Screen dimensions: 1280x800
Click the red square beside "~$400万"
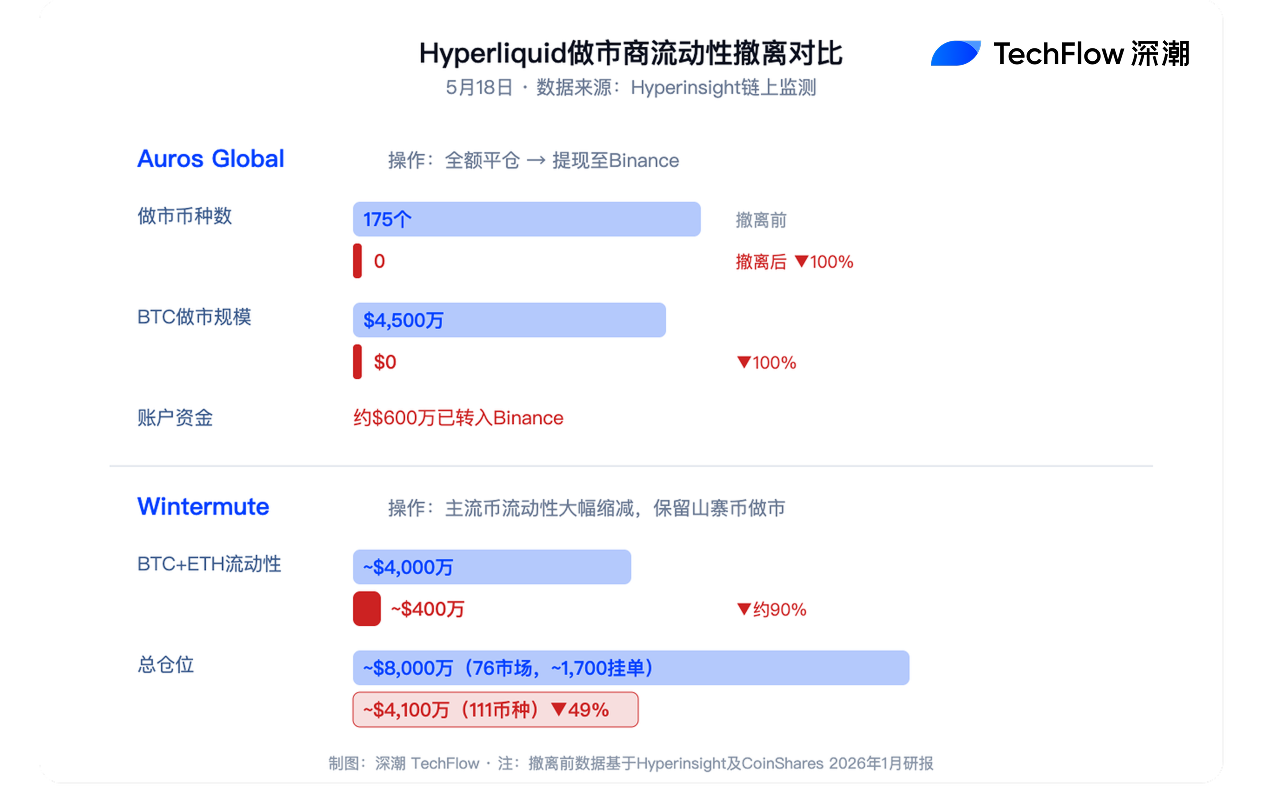[x=367, y=609]
